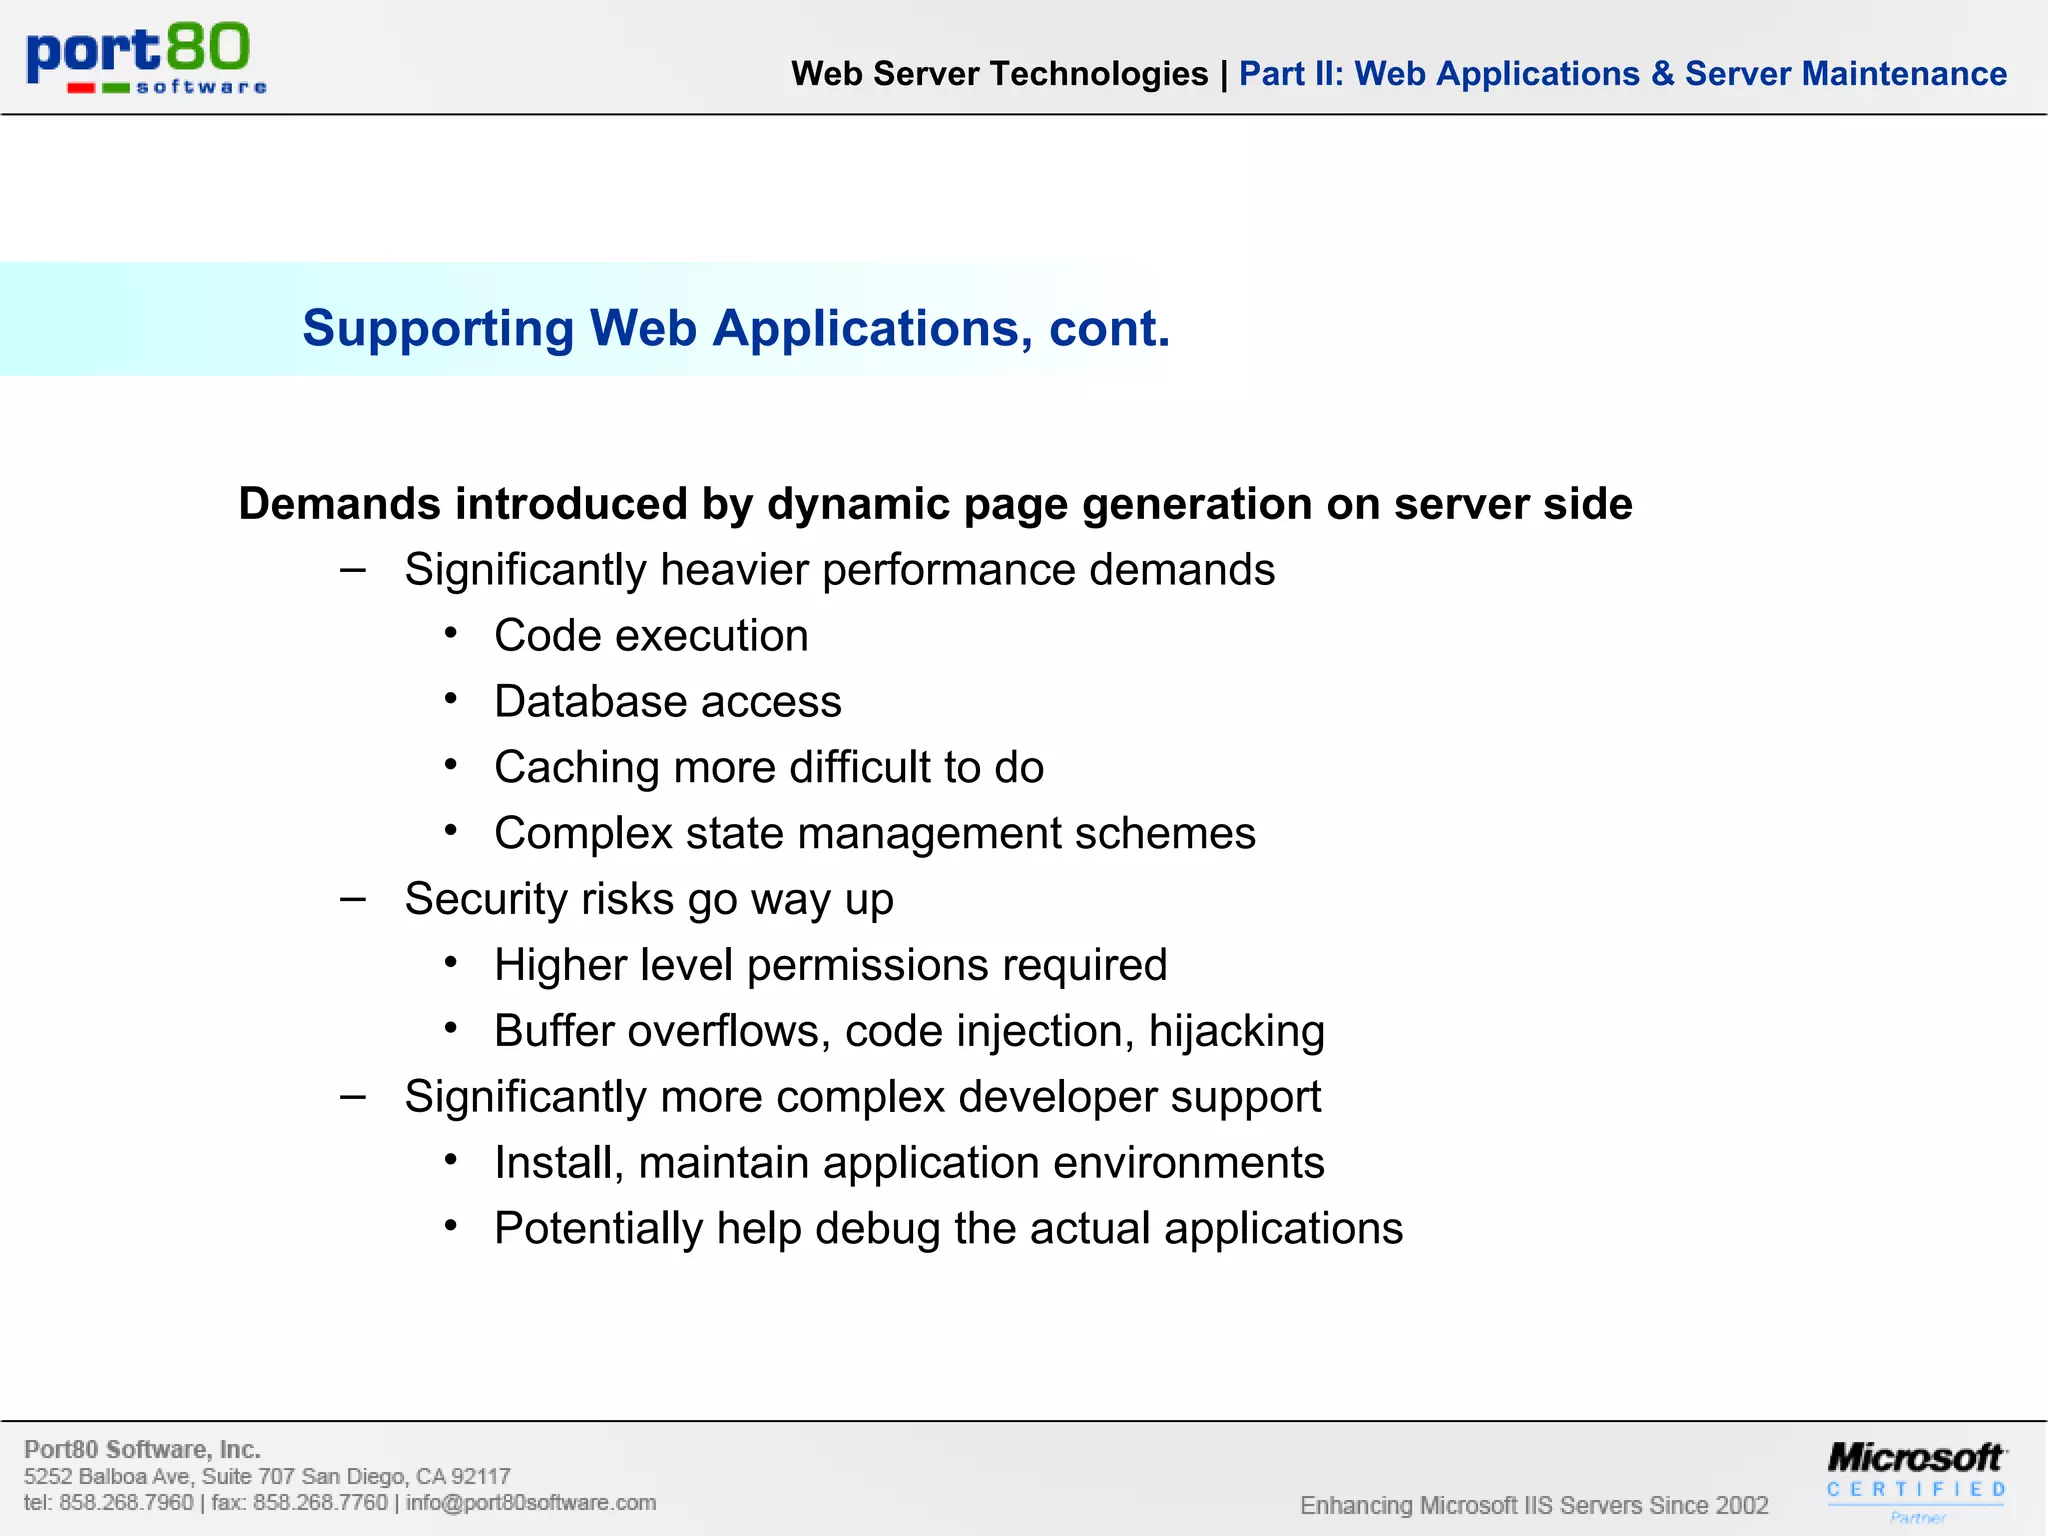Click footer 'Port80 Software, Inc.' name
Viewport: 2048px width, 1536px height.
[142, 1450]
